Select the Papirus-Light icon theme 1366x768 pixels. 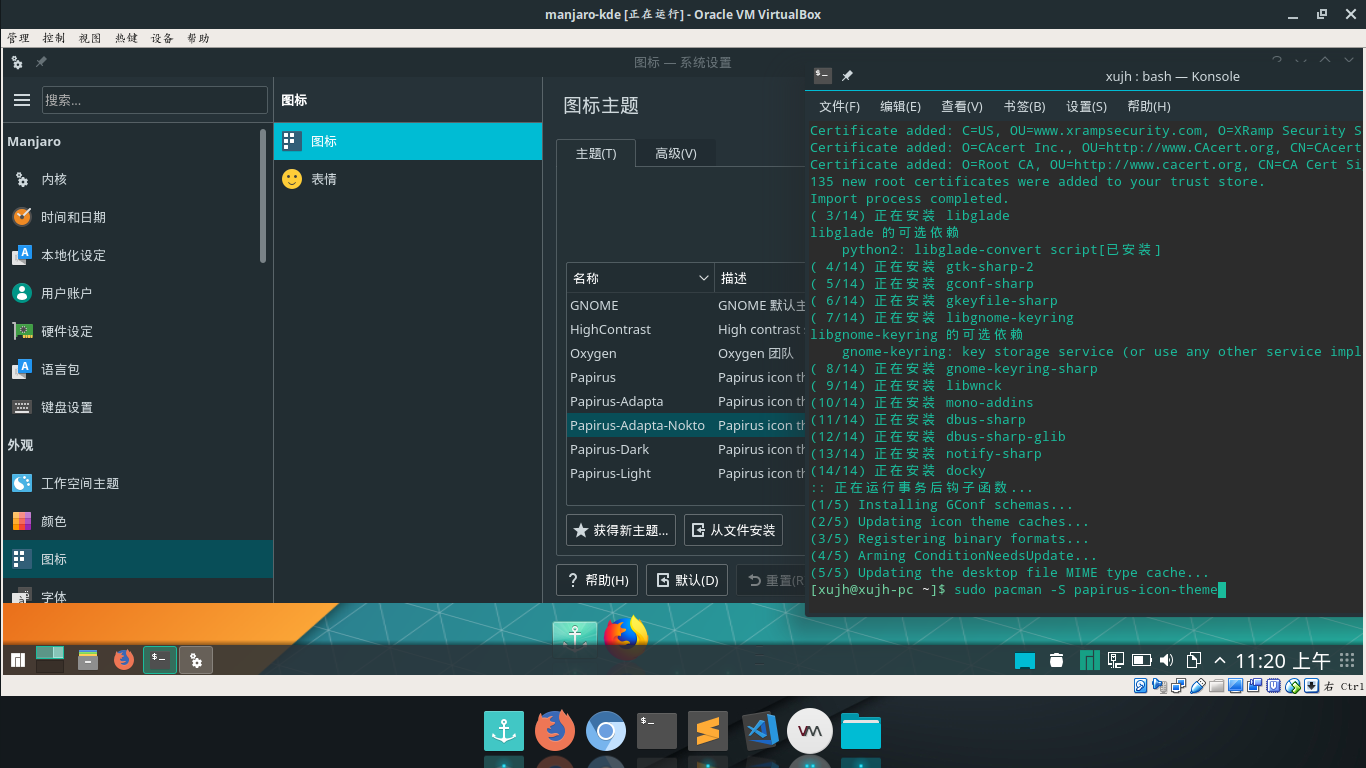pos(686,474)
